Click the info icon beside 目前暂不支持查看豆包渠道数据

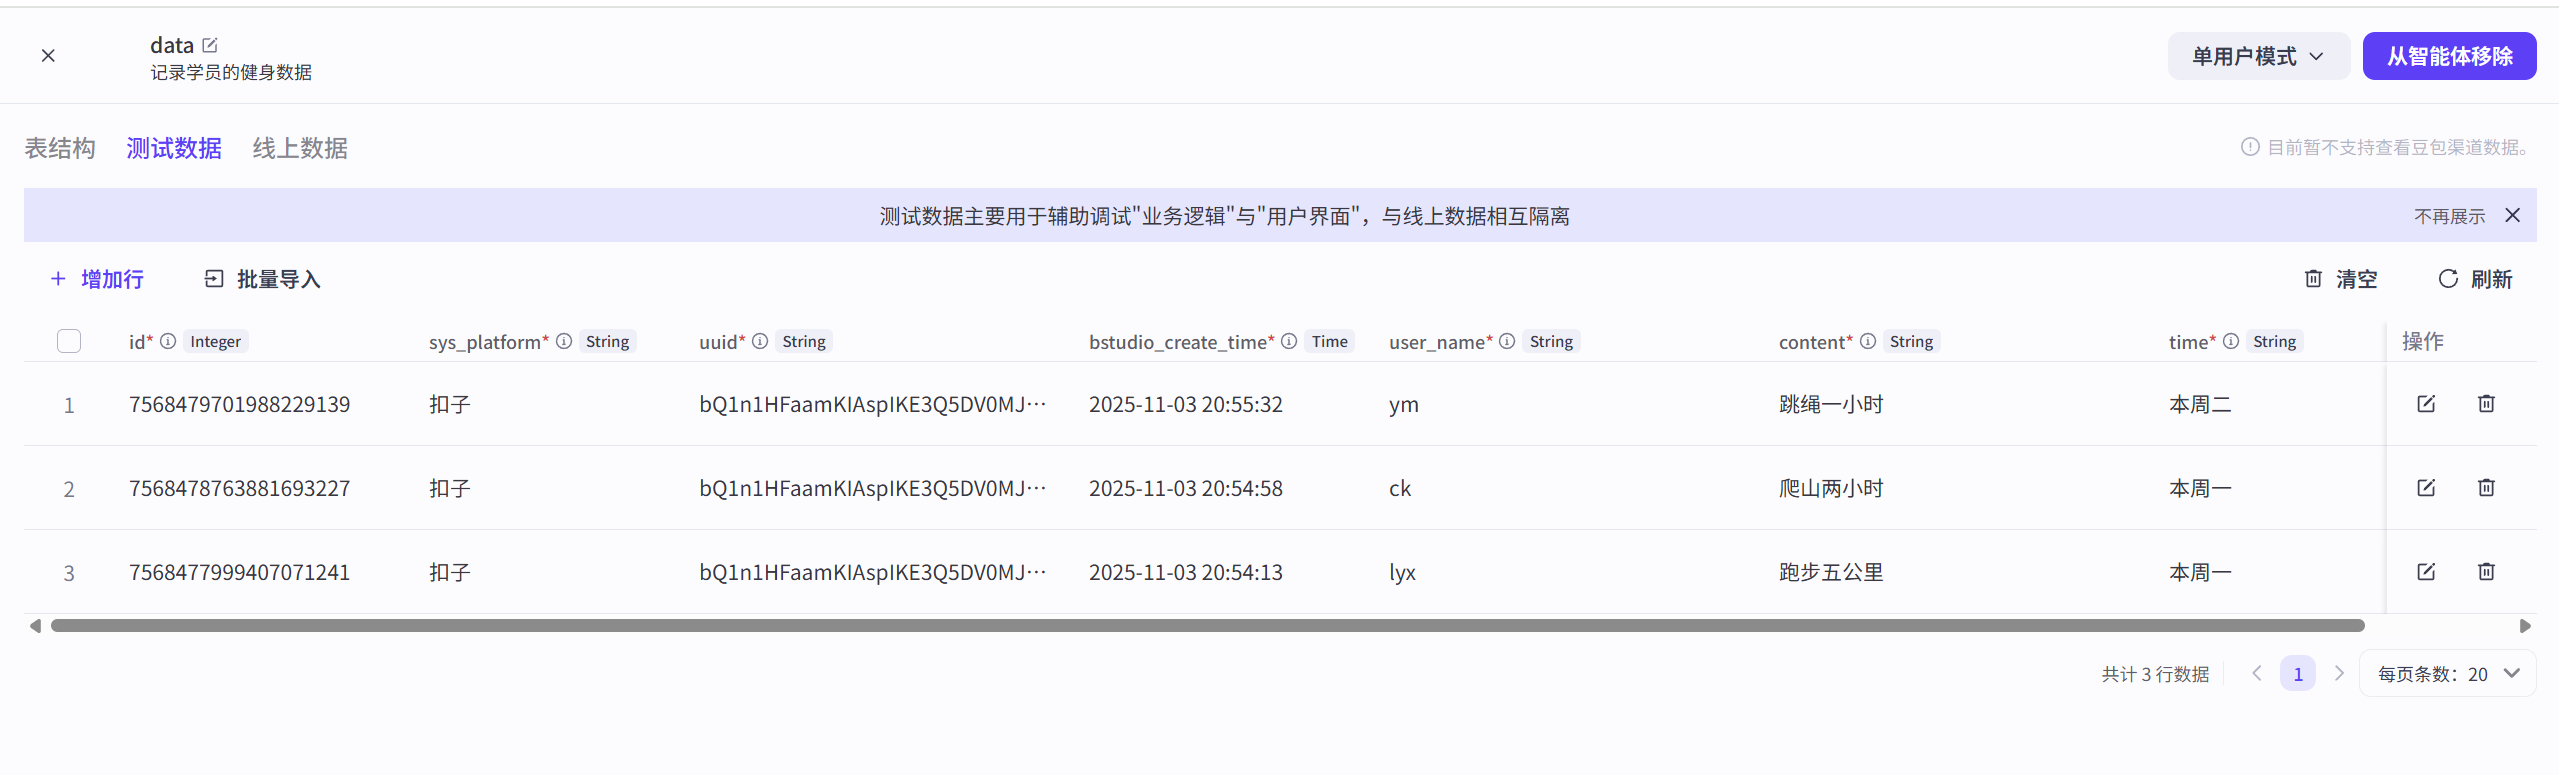tap(2250, 147)
